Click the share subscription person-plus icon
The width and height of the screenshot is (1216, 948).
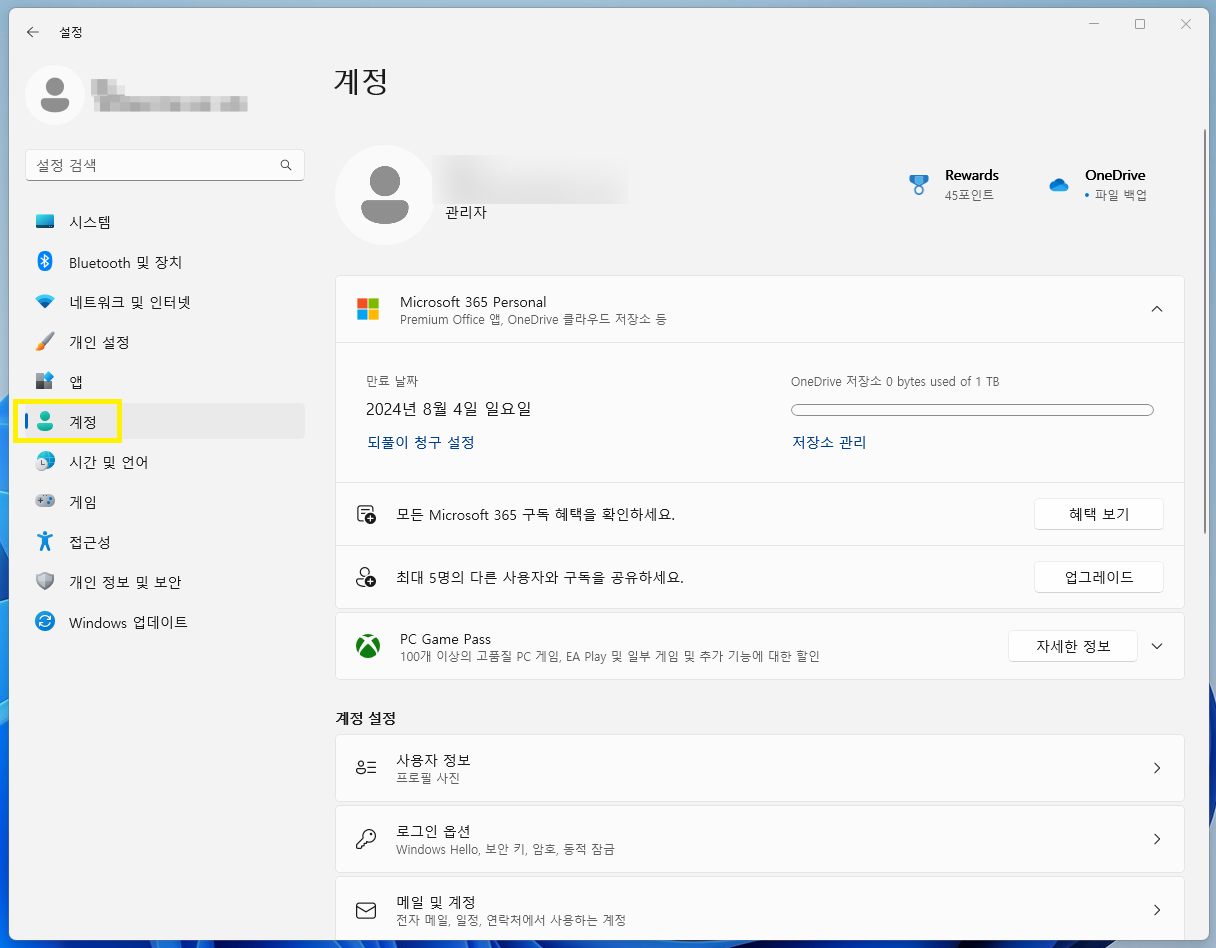coord(366,577)
